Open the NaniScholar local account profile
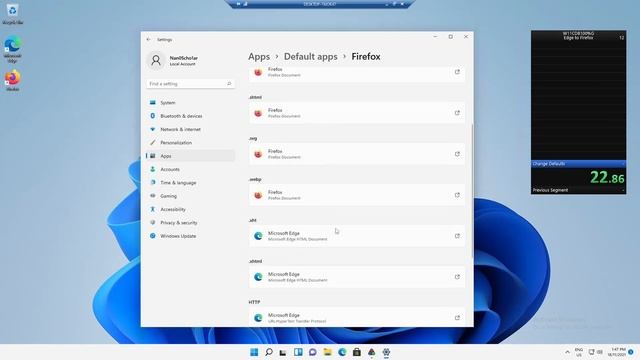The image size is (640, 360). click(x=174, y=60)
